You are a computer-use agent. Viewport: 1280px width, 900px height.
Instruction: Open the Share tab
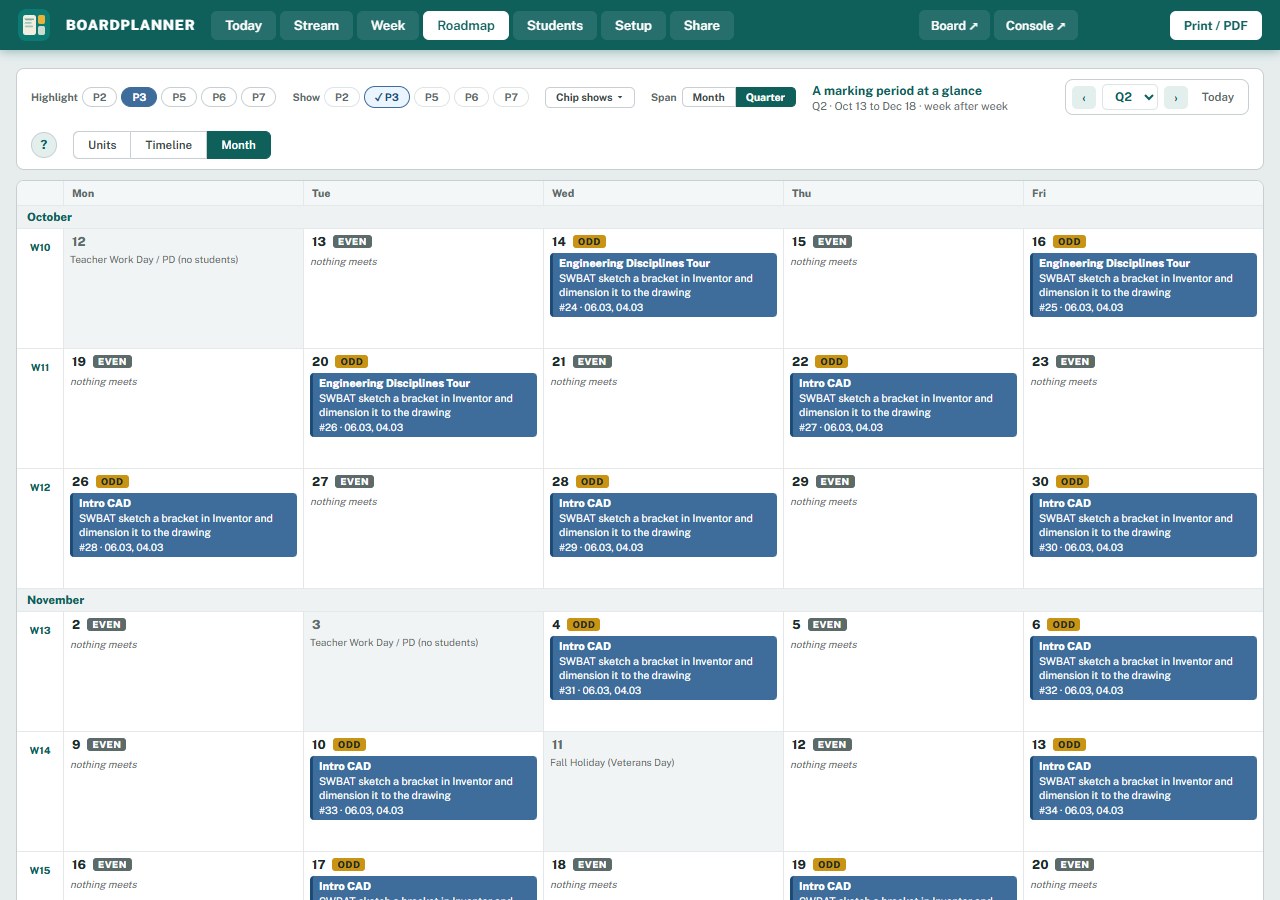click(x=702, y=25)
